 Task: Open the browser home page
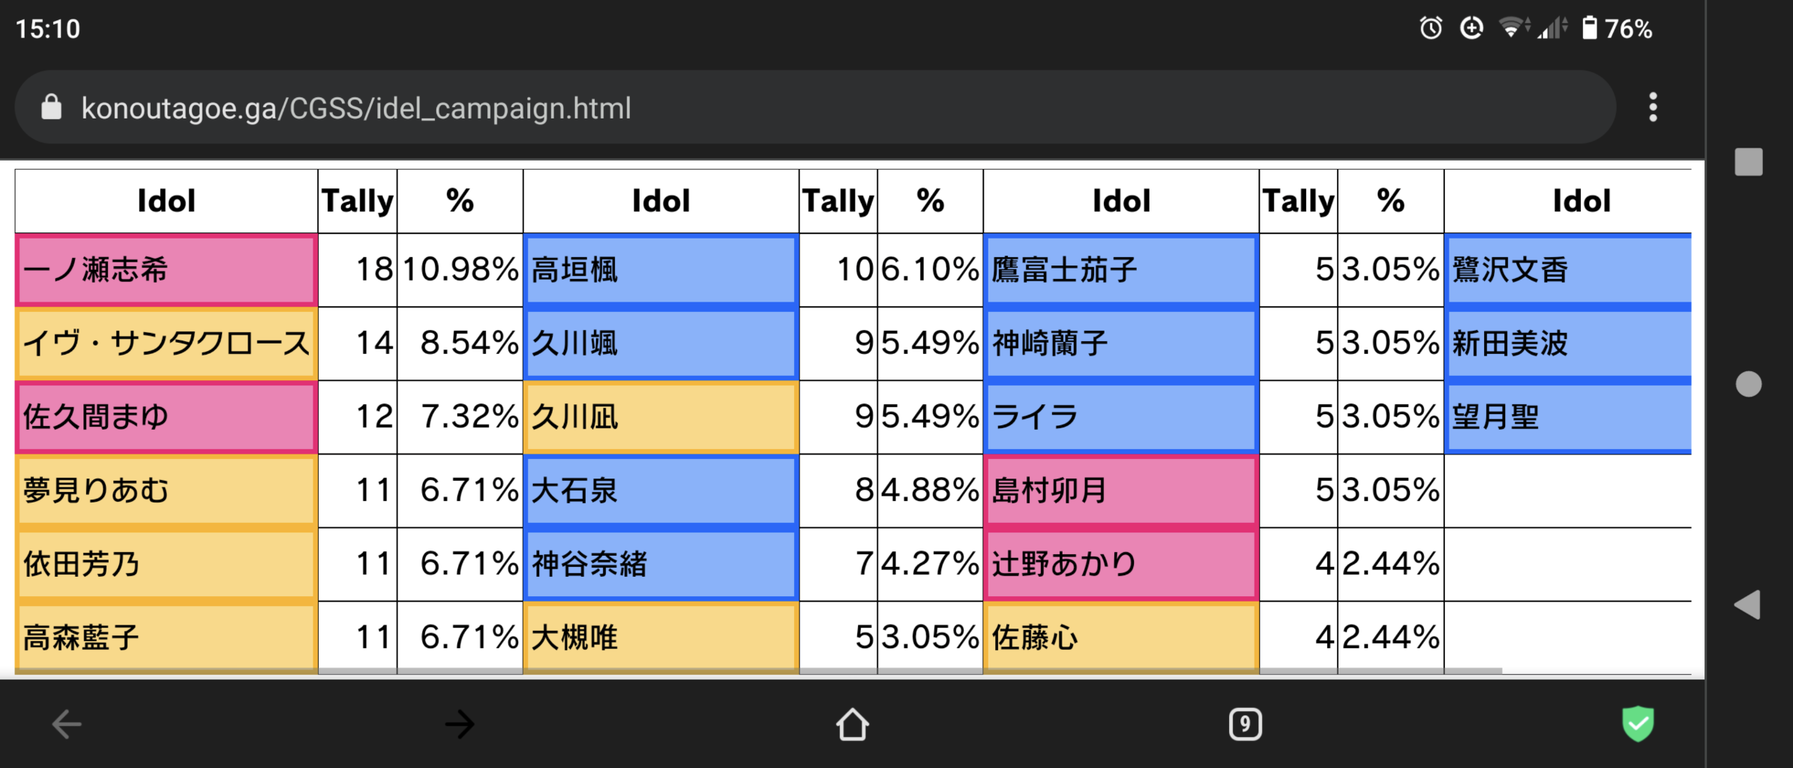[x=852, y=723]
